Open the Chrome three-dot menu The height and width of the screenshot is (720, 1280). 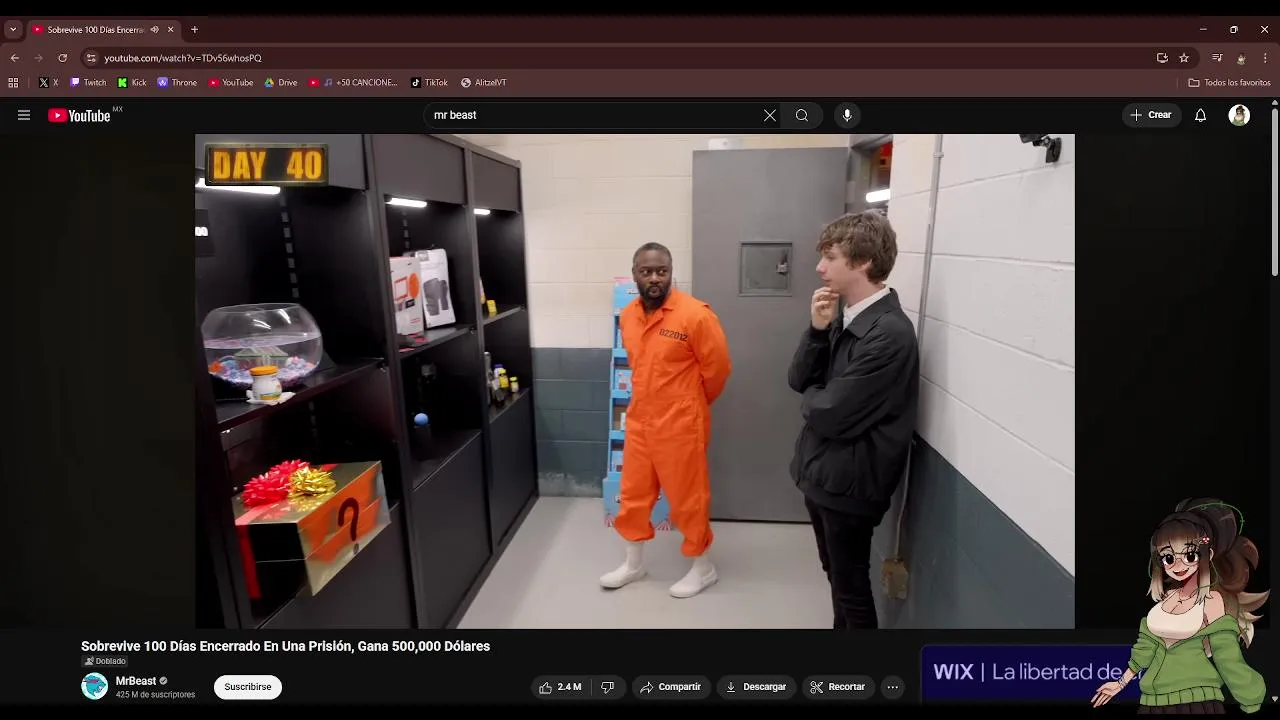[1265, 58]
